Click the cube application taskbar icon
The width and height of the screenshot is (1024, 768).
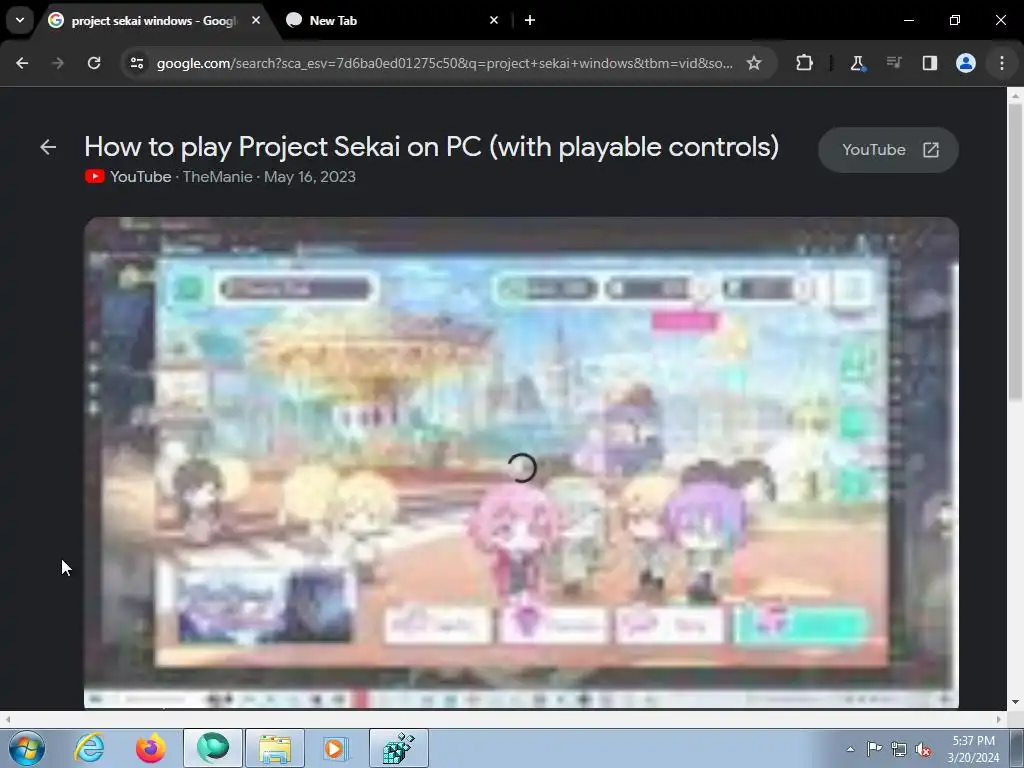coord(399,748)
